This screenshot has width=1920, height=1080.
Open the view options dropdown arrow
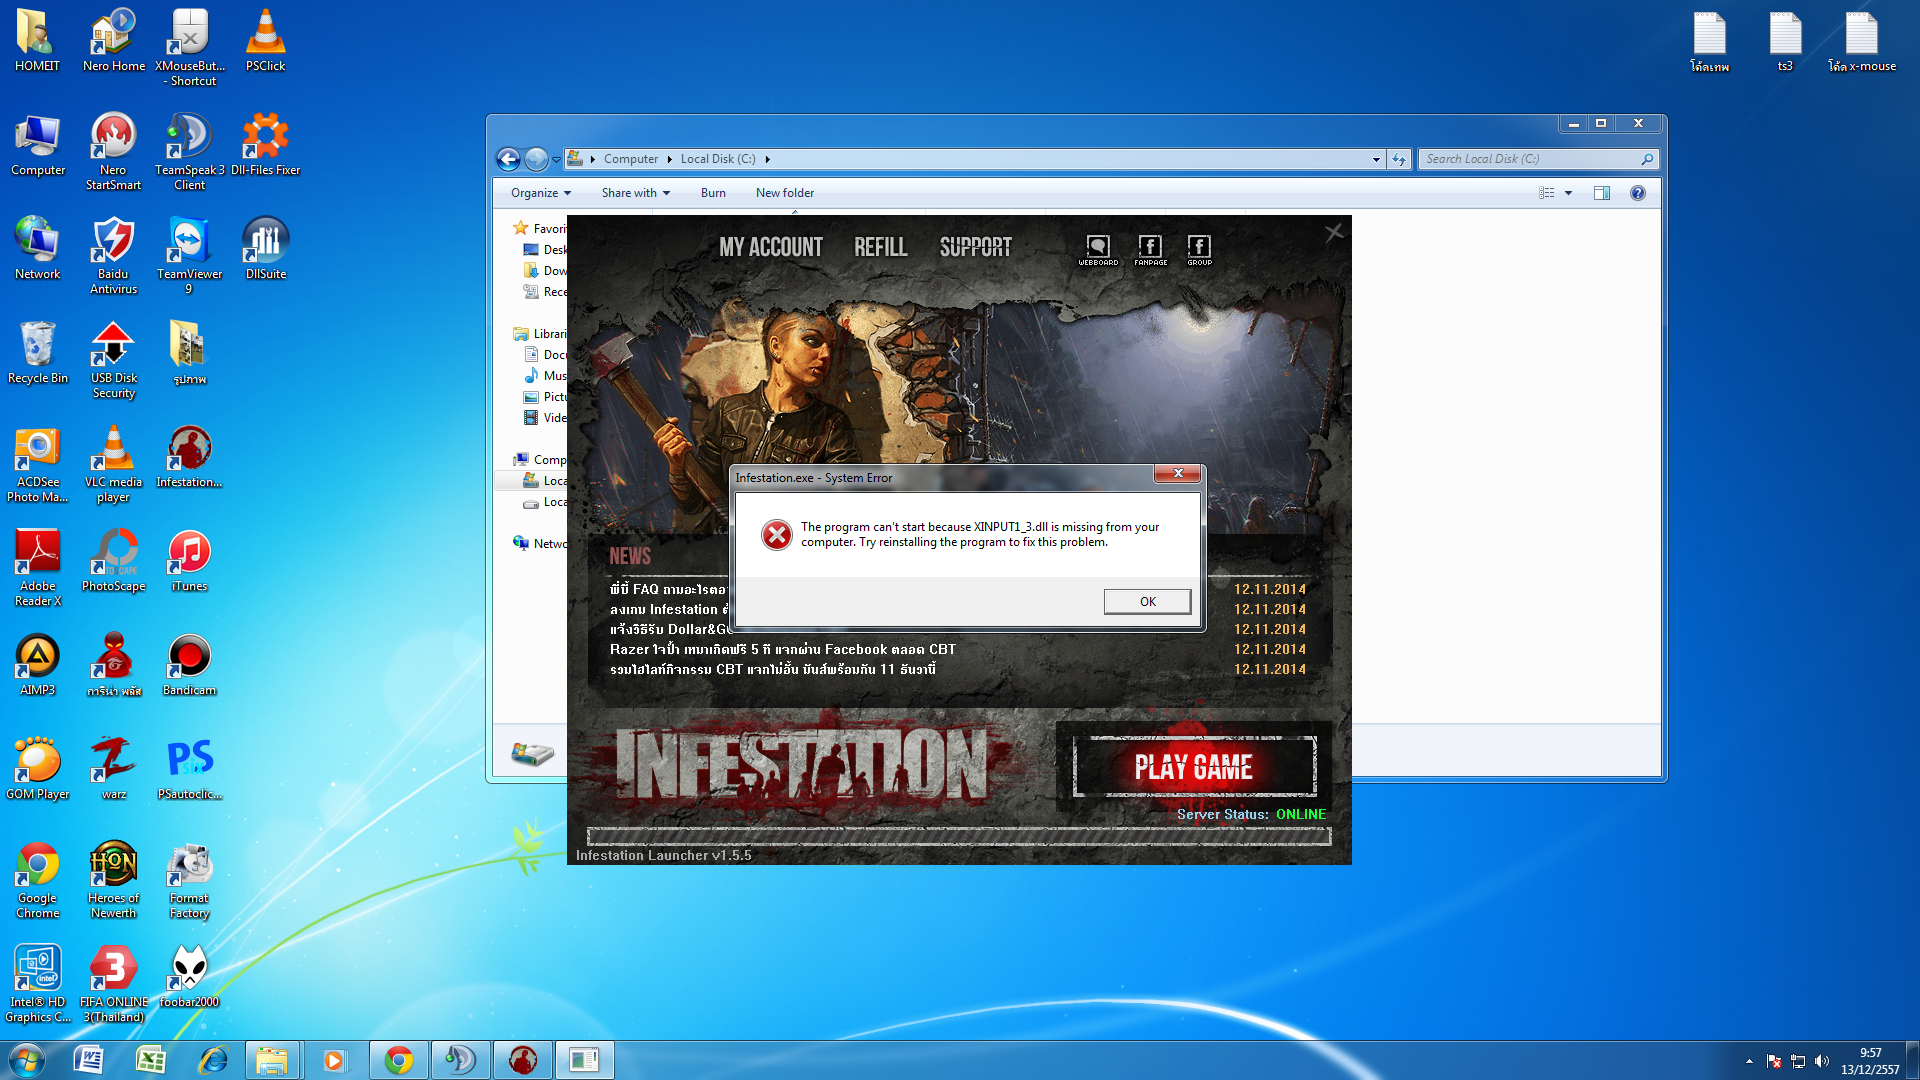[x=1568, y=193]
